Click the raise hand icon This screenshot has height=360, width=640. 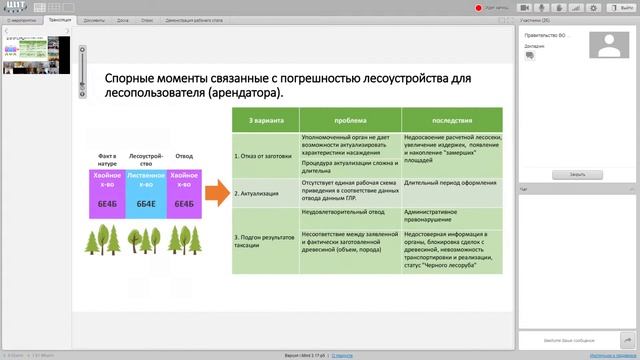pyautogui.click(x=559, y=8)
